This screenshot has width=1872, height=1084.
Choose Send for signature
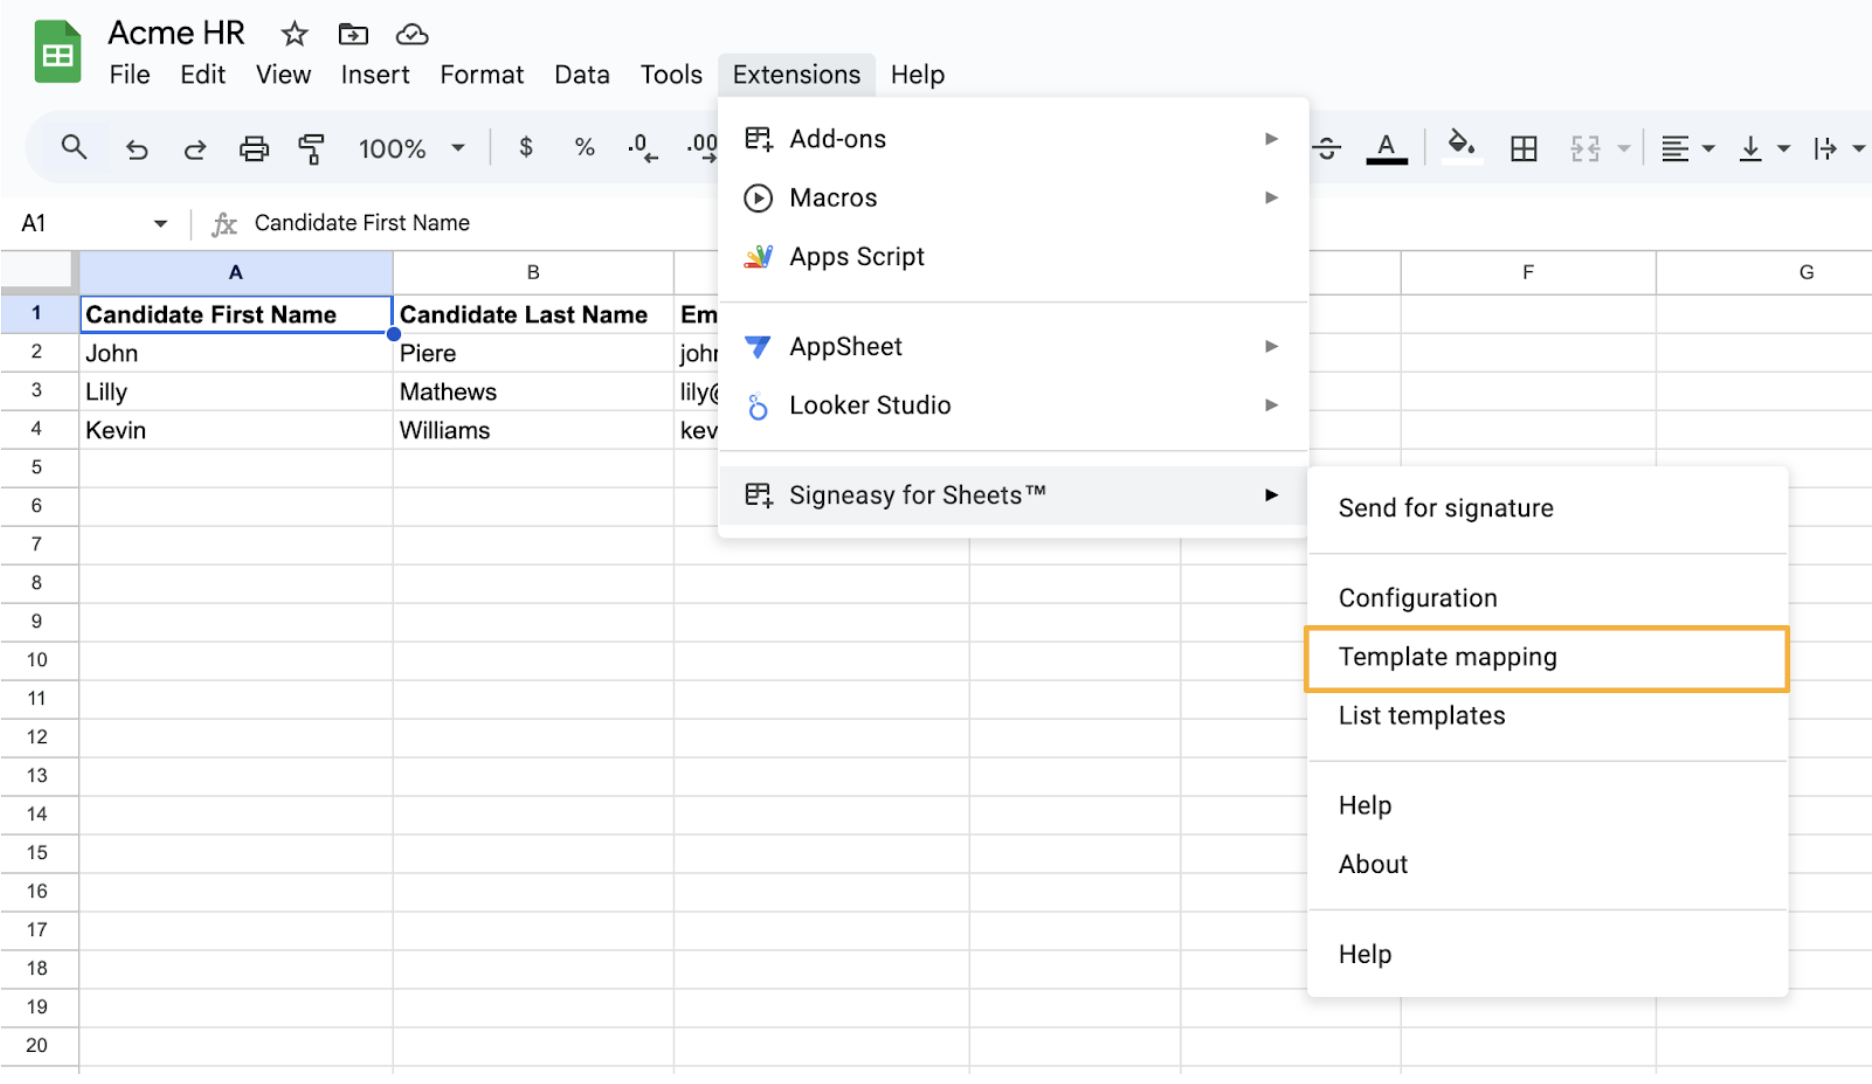(1547, 509)
